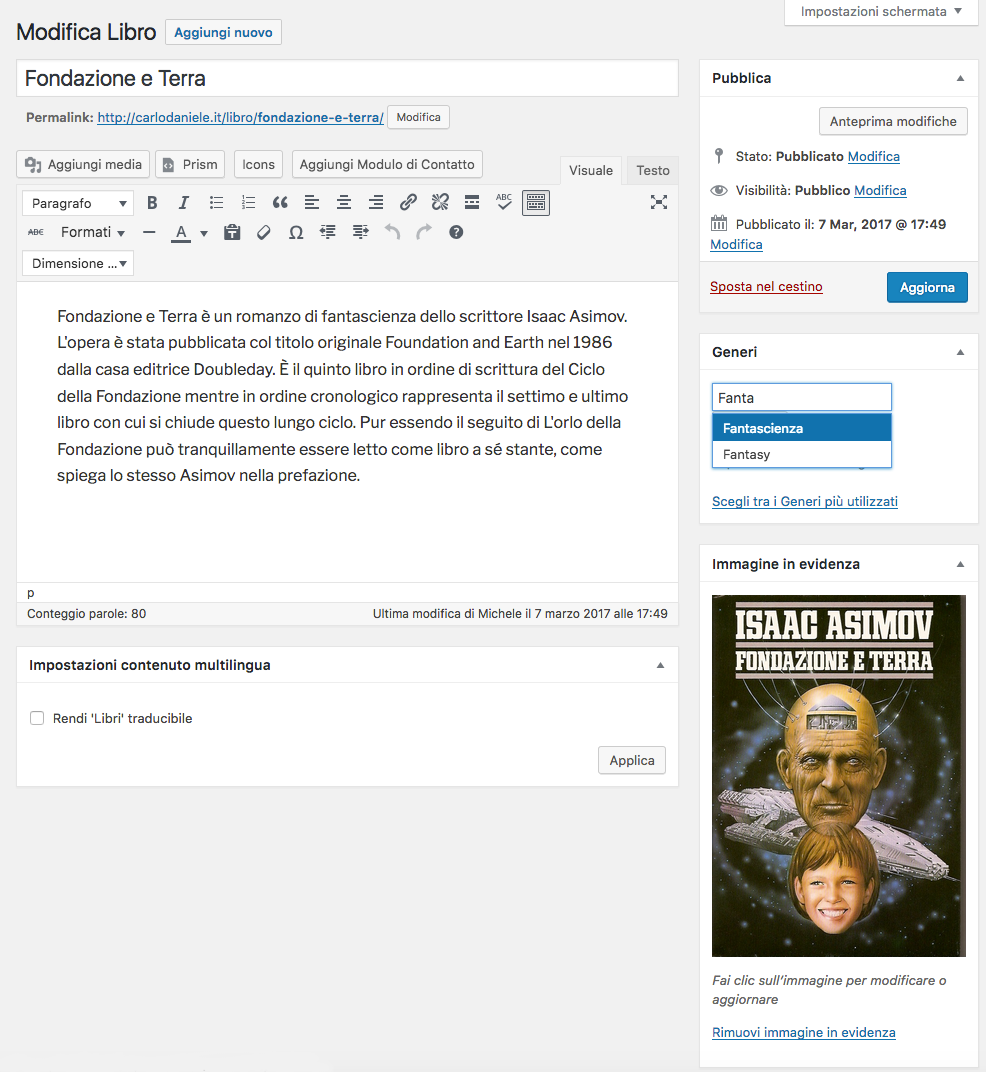This screenshot has height=1072, width=986.
Task: Enter distraction-free fullscreen mode
Action: click(658, 202)
